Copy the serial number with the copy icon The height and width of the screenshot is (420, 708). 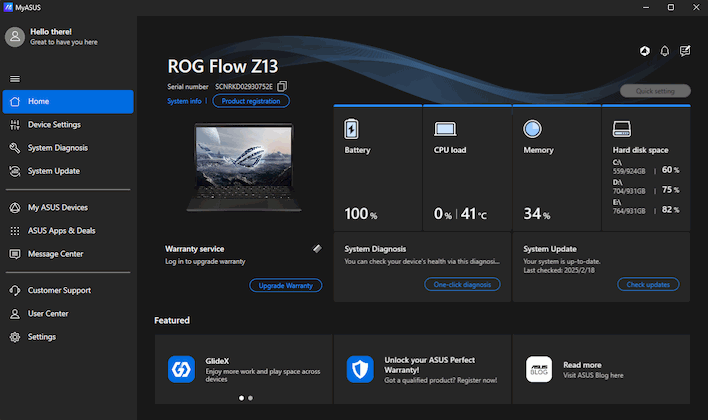coord(282,87)
